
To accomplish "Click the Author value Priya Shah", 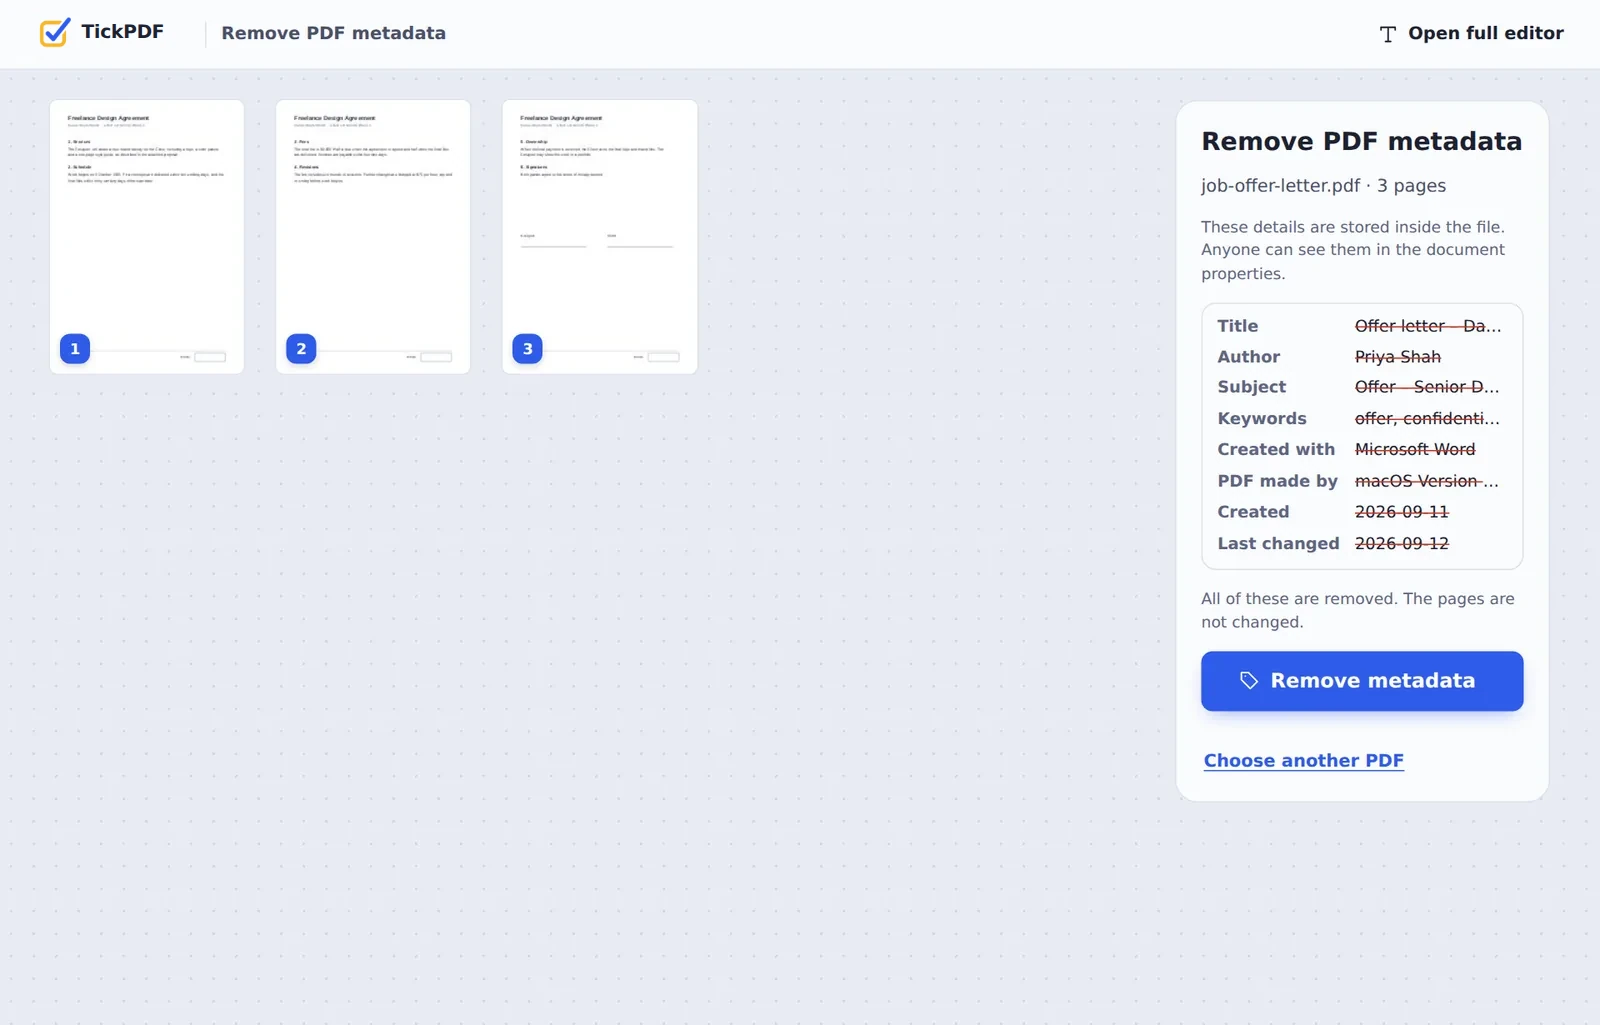I will pos(1398,357).
